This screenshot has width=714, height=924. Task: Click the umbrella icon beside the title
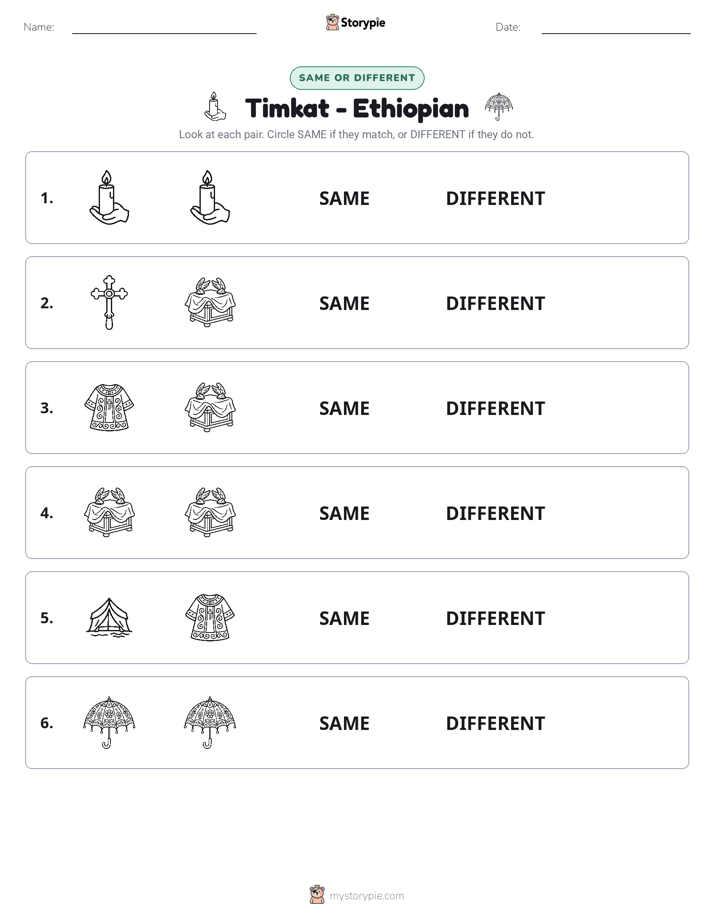(499, 107)
